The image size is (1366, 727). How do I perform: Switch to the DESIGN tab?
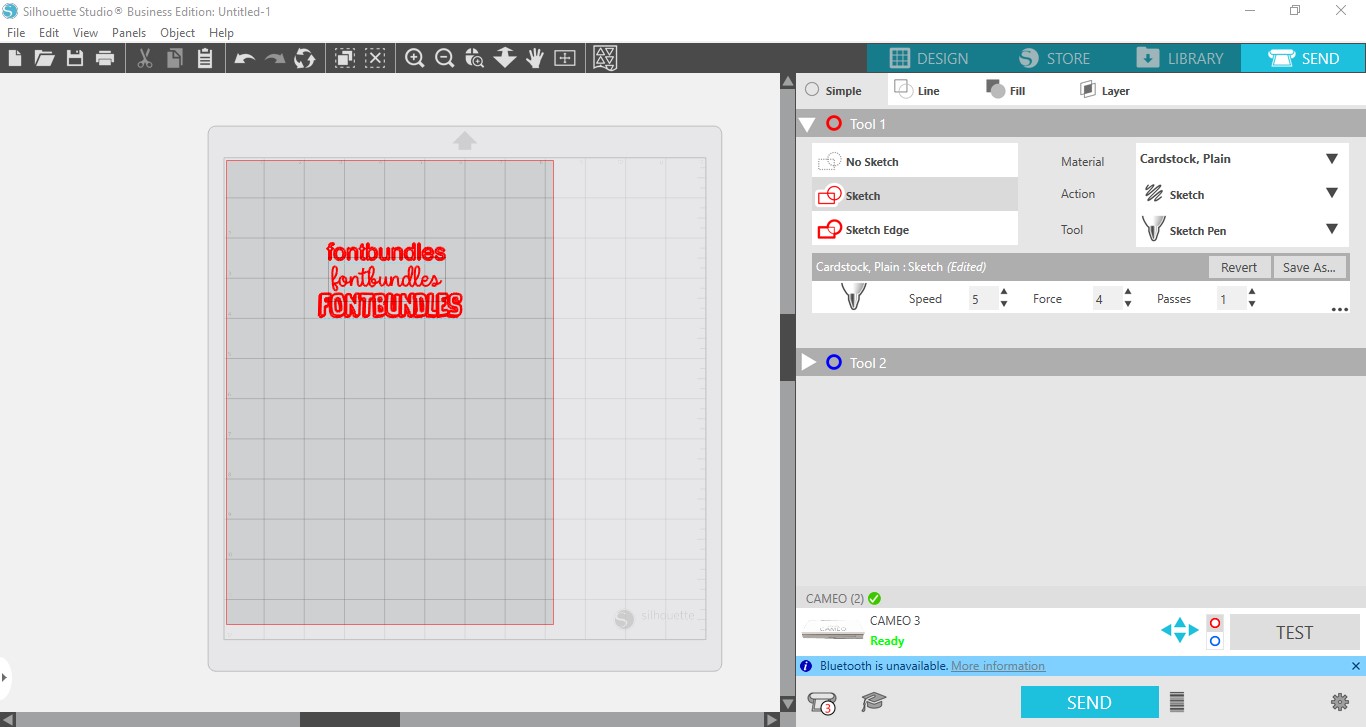click(x=929, y=58)
